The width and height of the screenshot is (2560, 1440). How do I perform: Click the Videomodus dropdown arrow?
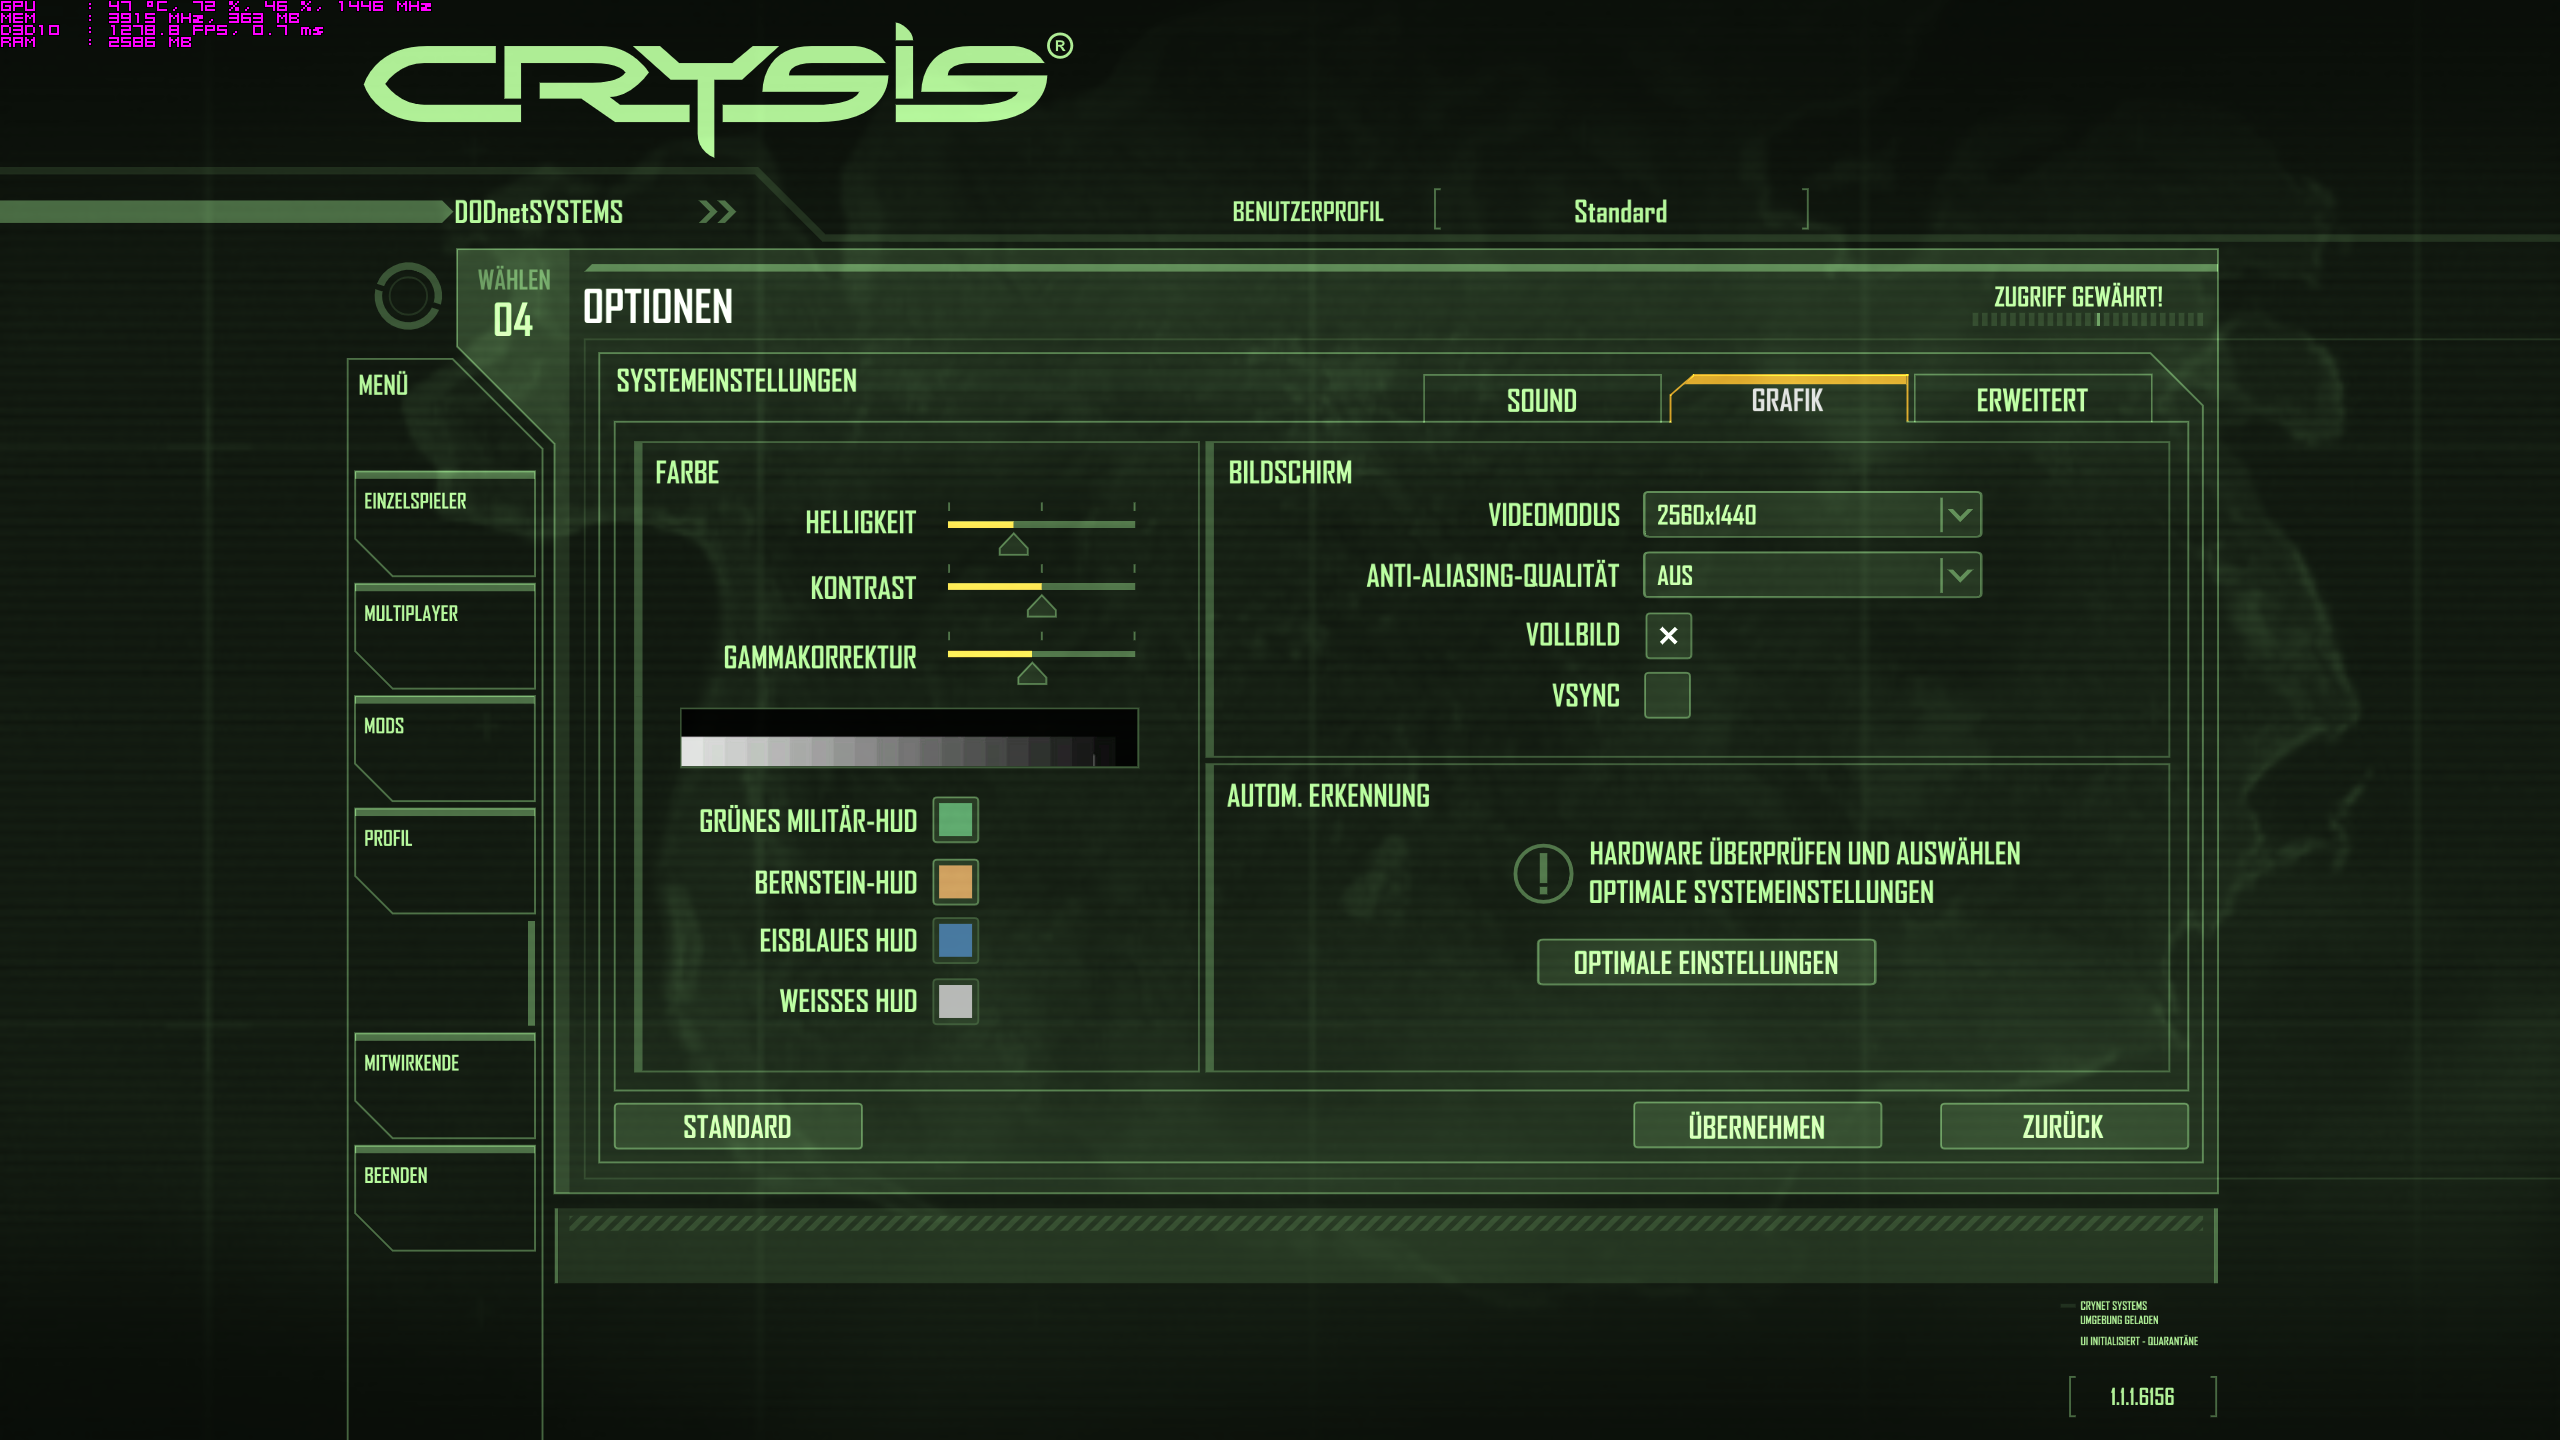click(x=1960, y=515)
